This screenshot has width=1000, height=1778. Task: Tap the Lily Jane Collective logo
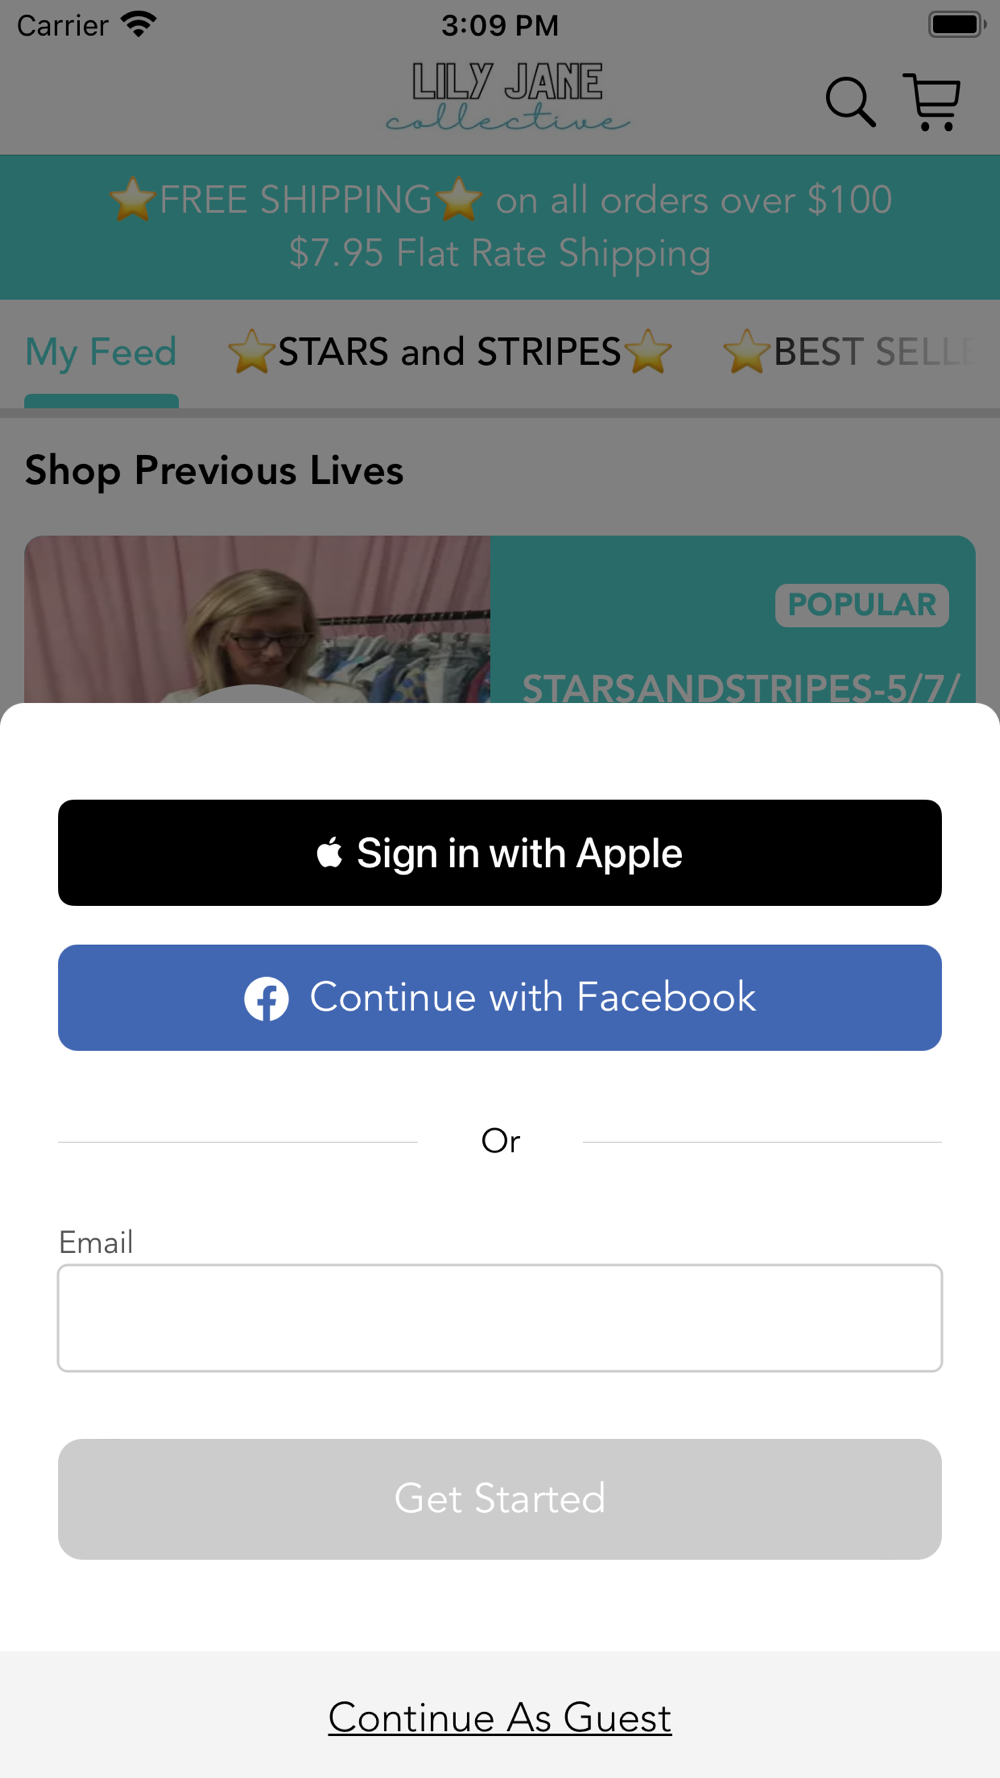coord(508,97)
